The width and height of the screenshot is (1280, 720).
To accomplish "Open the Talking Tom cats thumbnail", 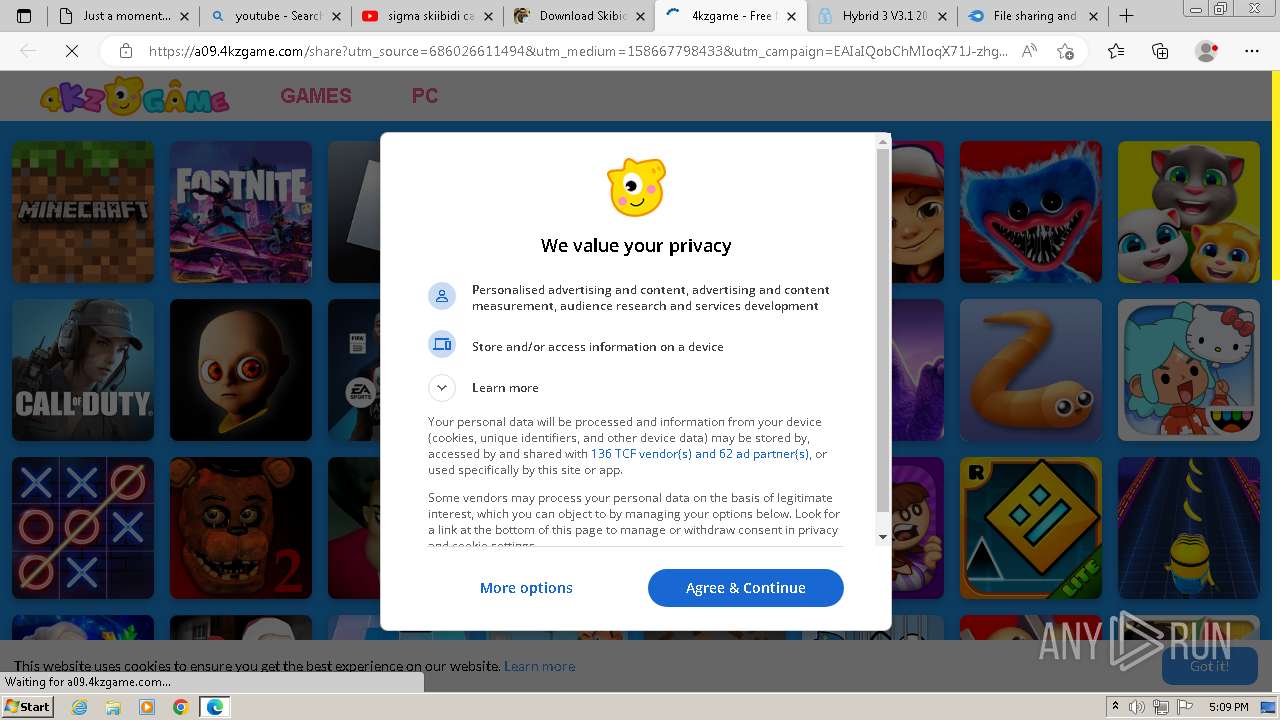I will click(1189, 212).
